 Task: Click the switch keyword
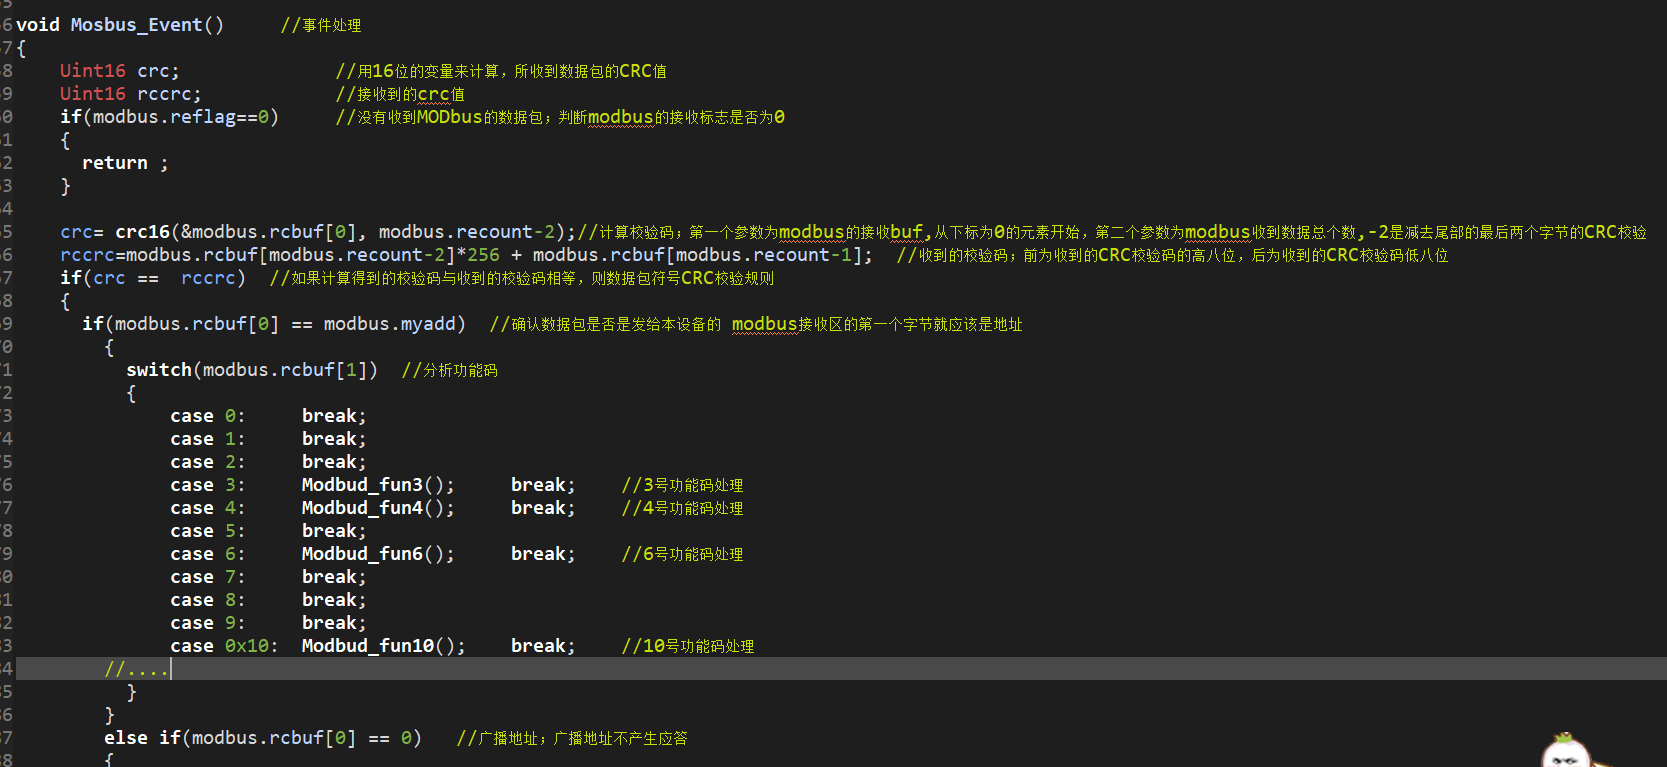point(159,370)
